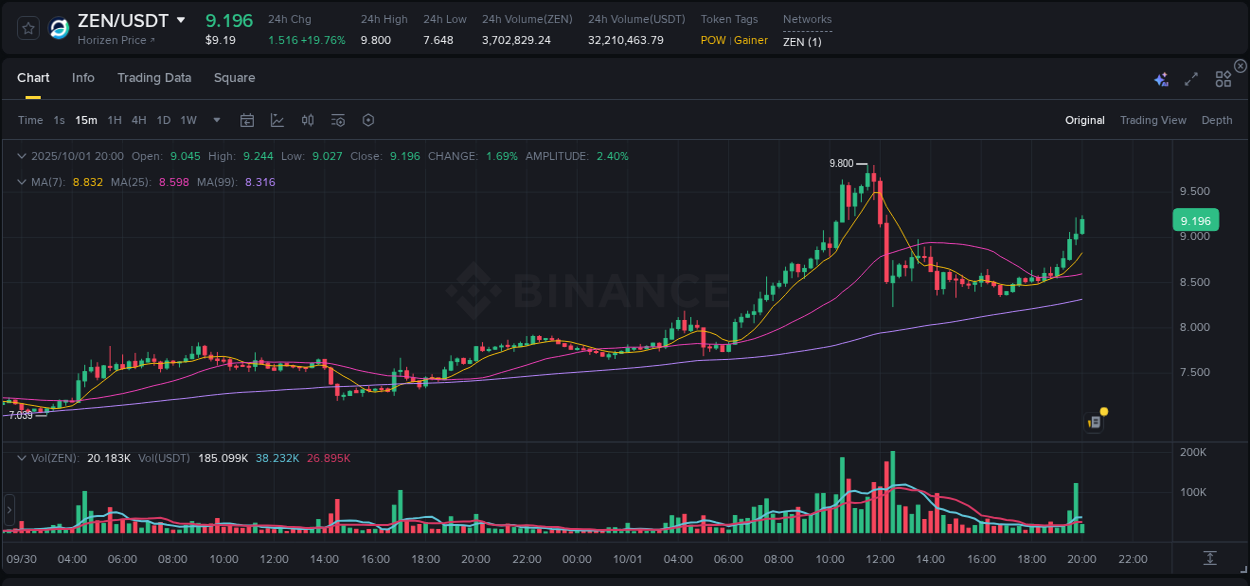Screen dimensions: 1250x586
Task: Click the order book display icon
Action: coord(307,120)
